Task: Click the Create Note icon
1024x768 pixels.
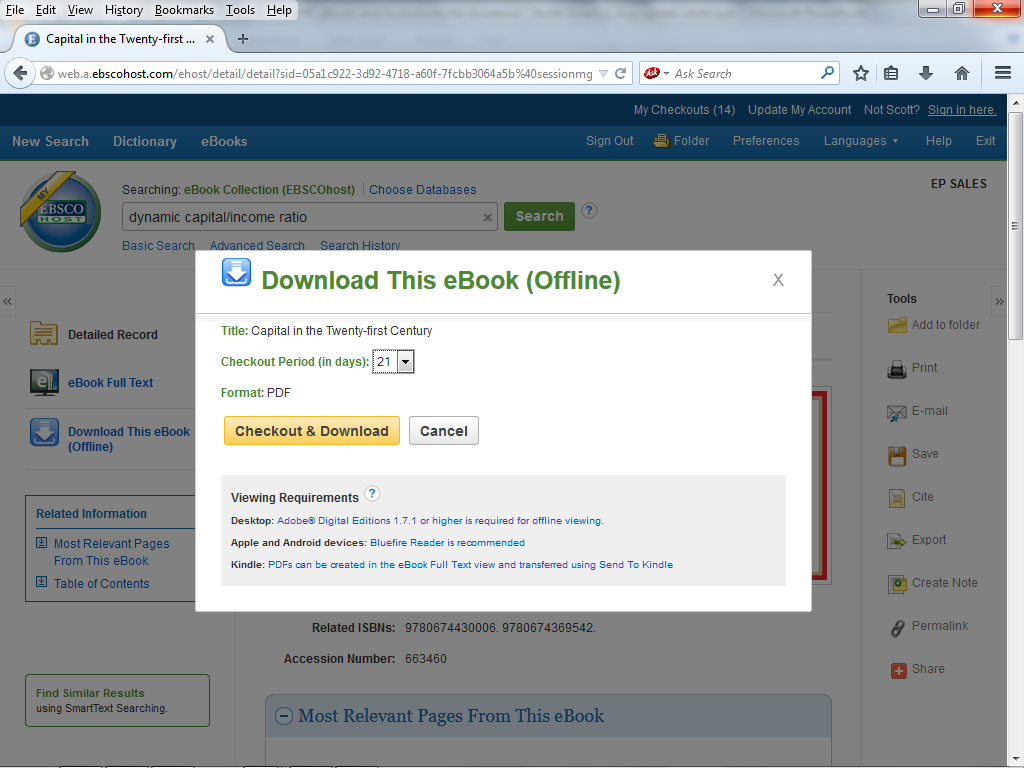Action: (x=897, y=584)
